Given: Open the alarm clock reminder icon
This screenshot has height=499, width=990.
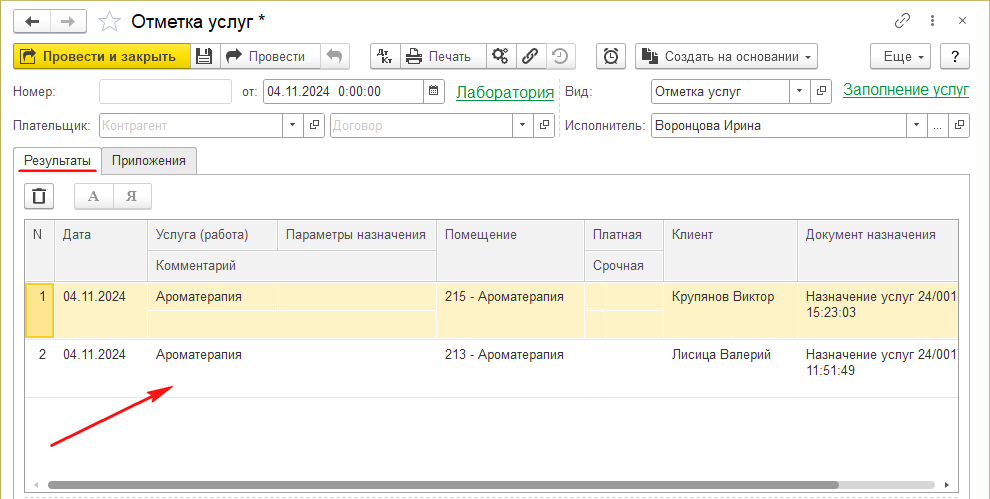Looking at the screenshot, I should [611, 57].
